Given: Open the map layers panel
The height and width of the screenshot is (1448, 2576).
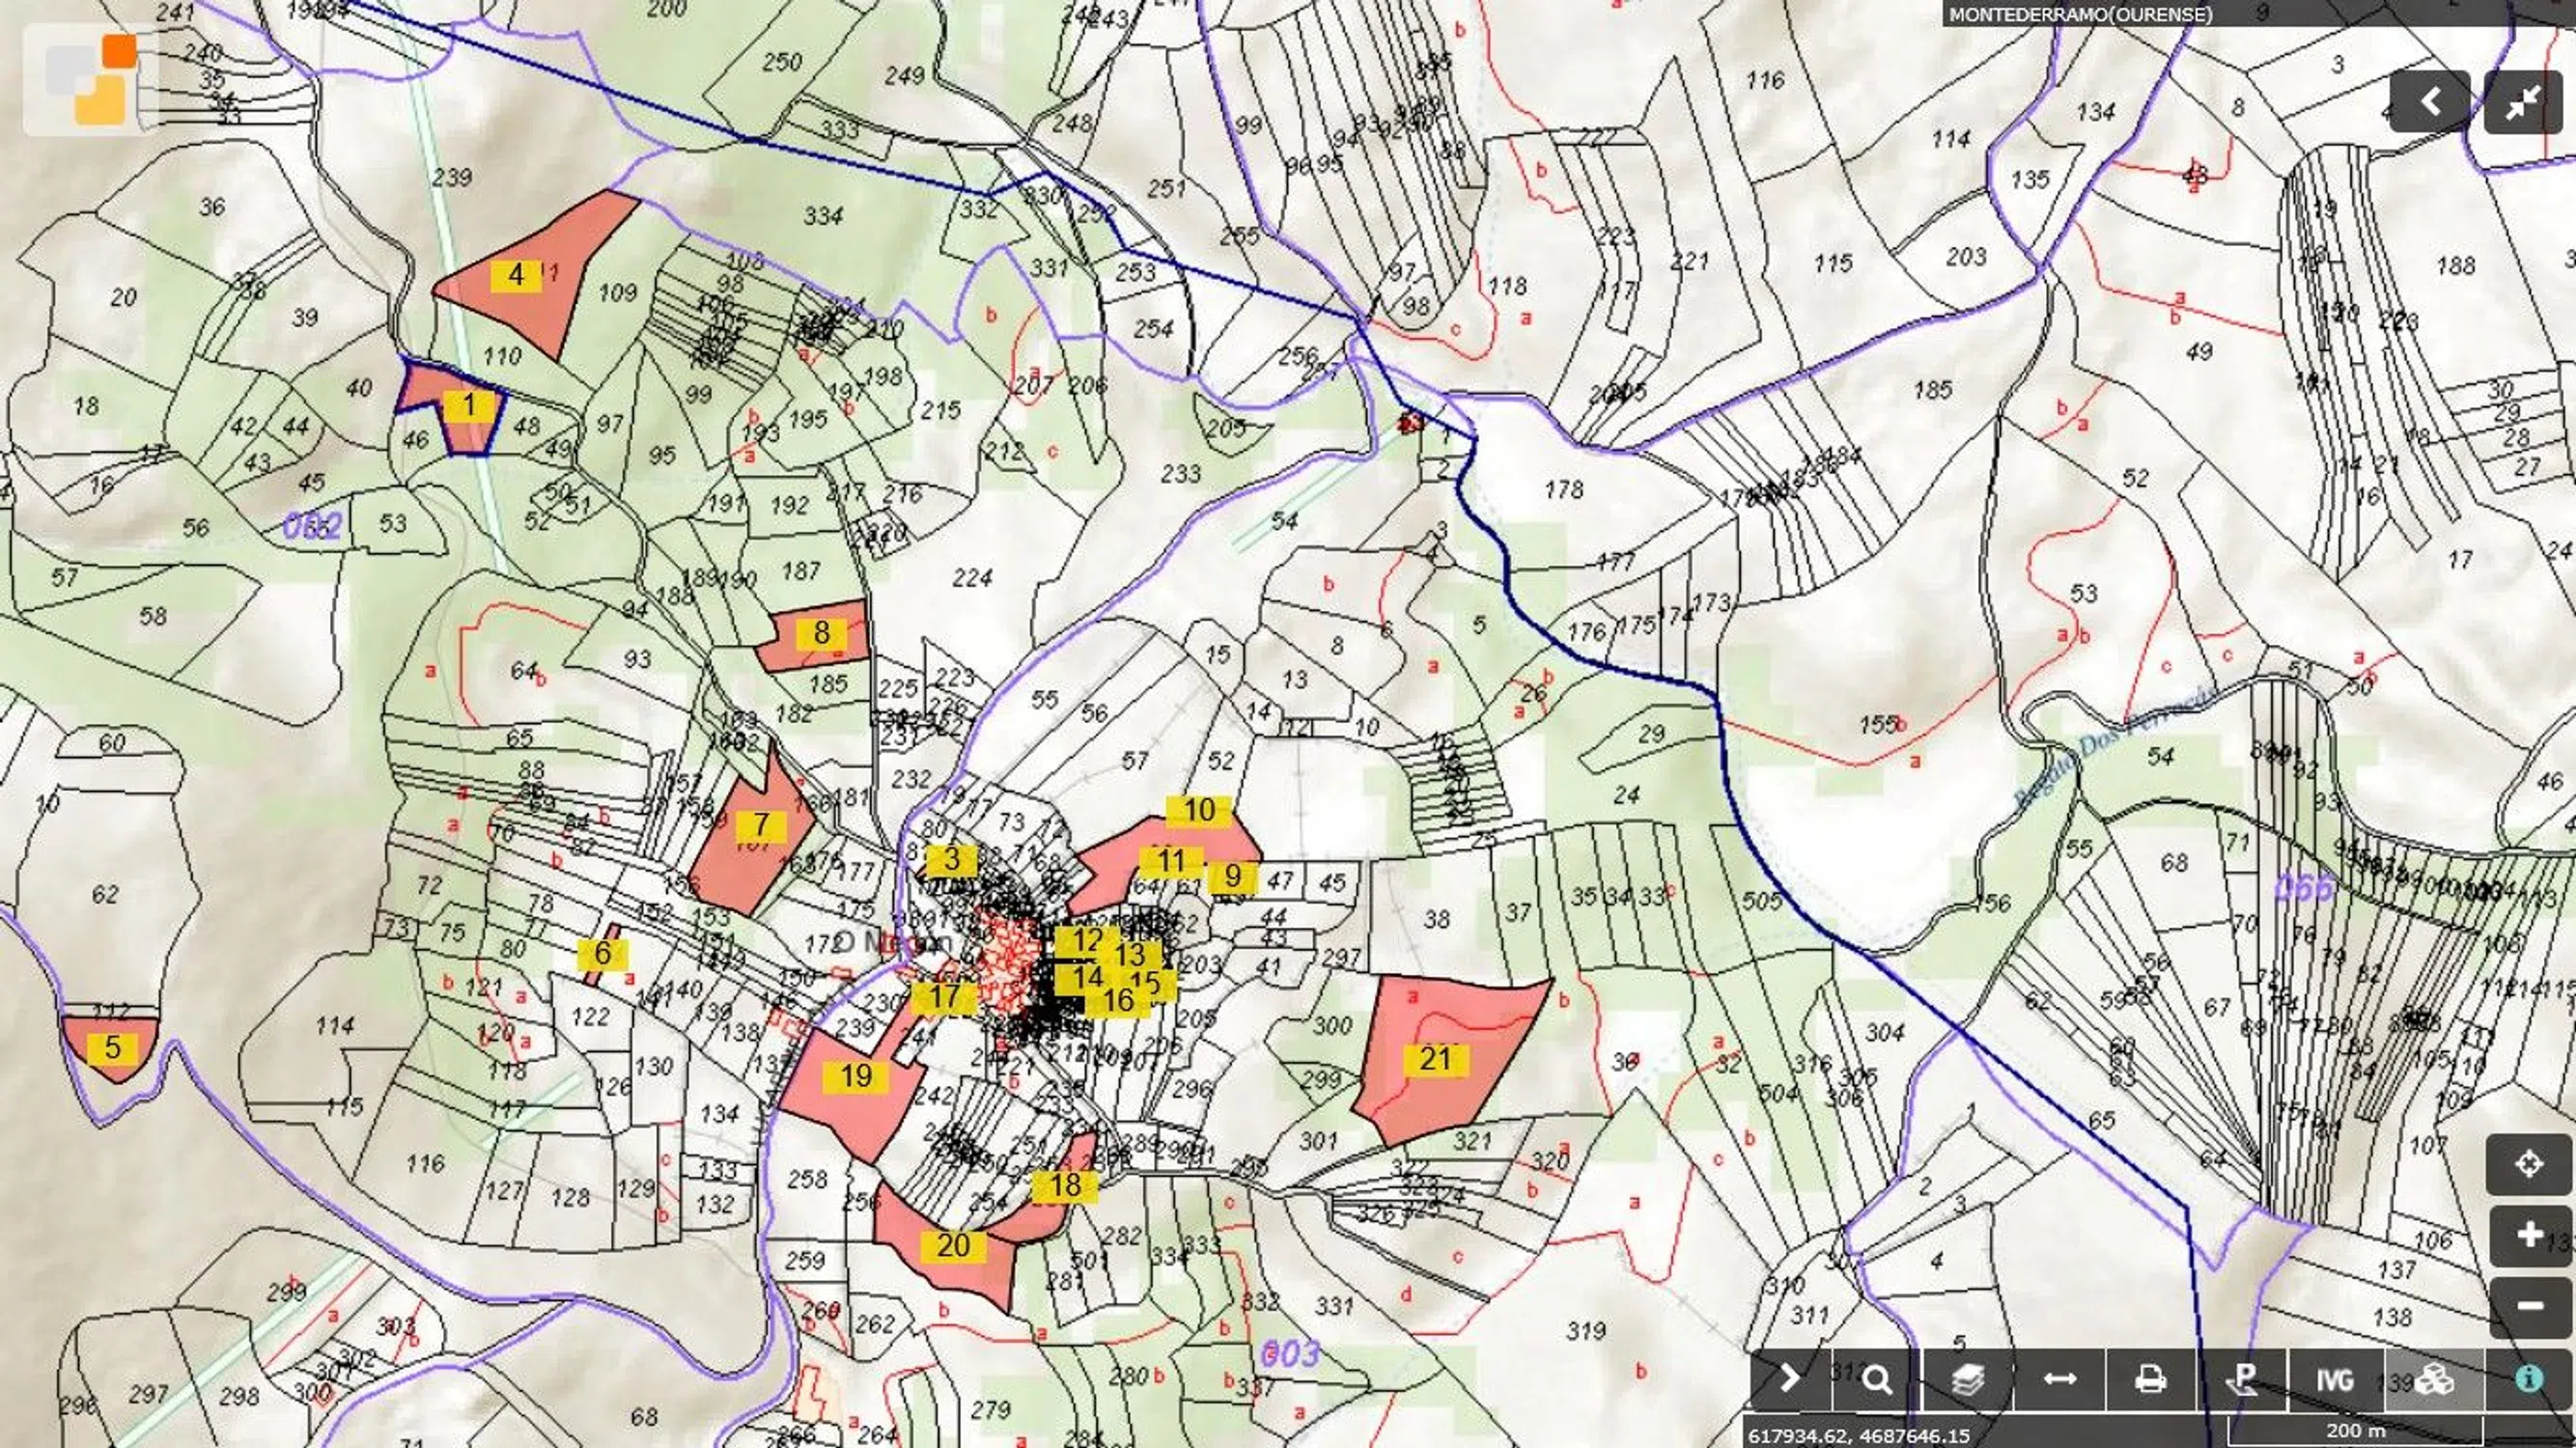Looking at the screenshot, I should (x=1967, y=1380).
